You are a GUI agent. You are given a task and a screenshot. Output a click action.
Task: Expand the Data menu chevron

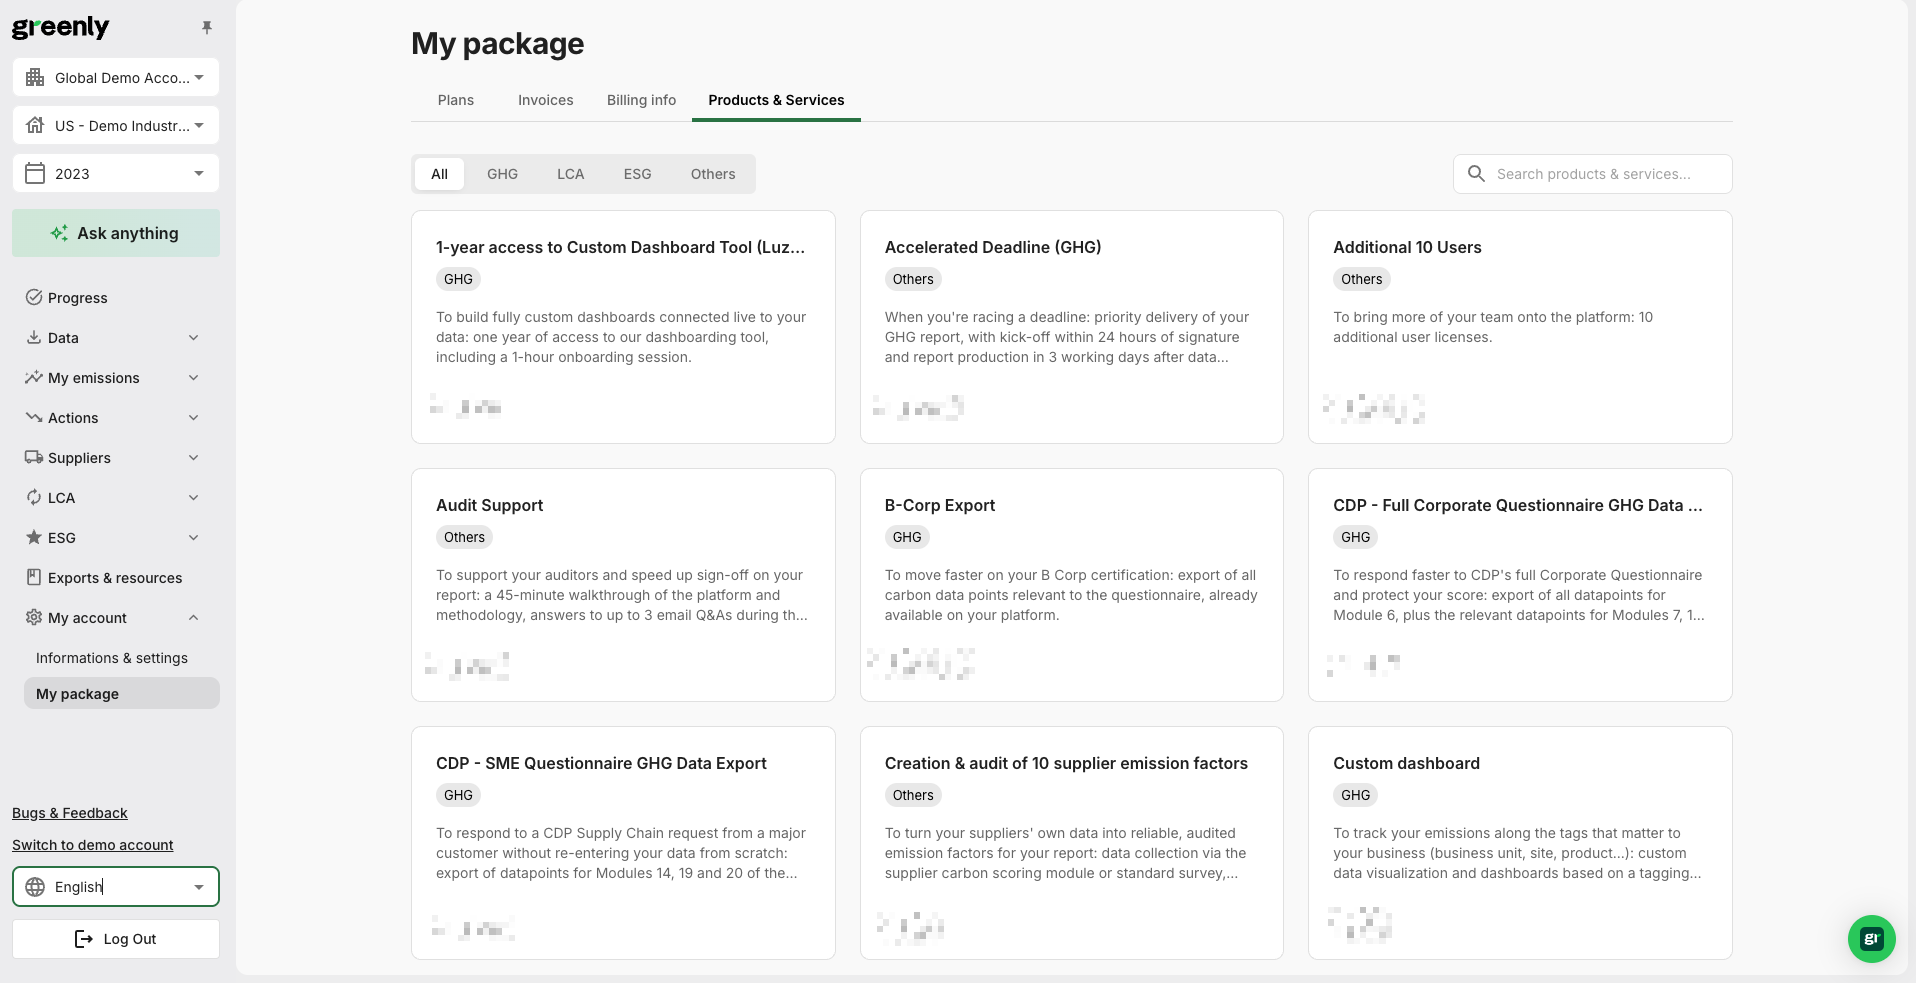pyautogui.click(x=194, y=337)
